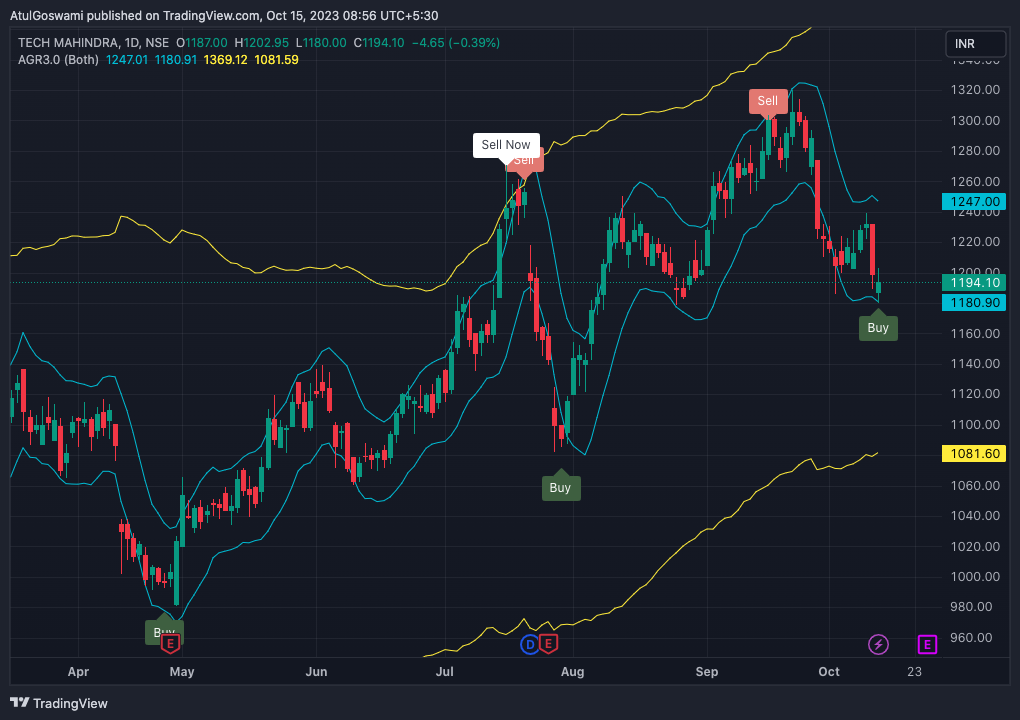The width and height of the screenshot is (1020, 720).
Task: Open the magenta E upcoming earnings icon
Action: [x=927, y=645]
